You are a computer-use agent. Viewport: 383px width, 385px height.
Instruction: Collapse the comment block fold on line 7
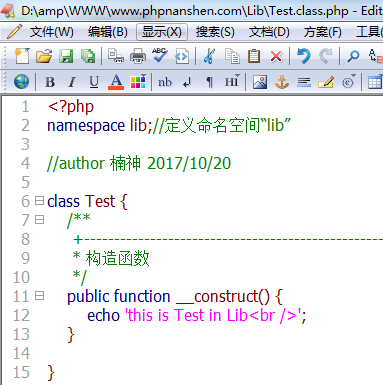(39, 220)
